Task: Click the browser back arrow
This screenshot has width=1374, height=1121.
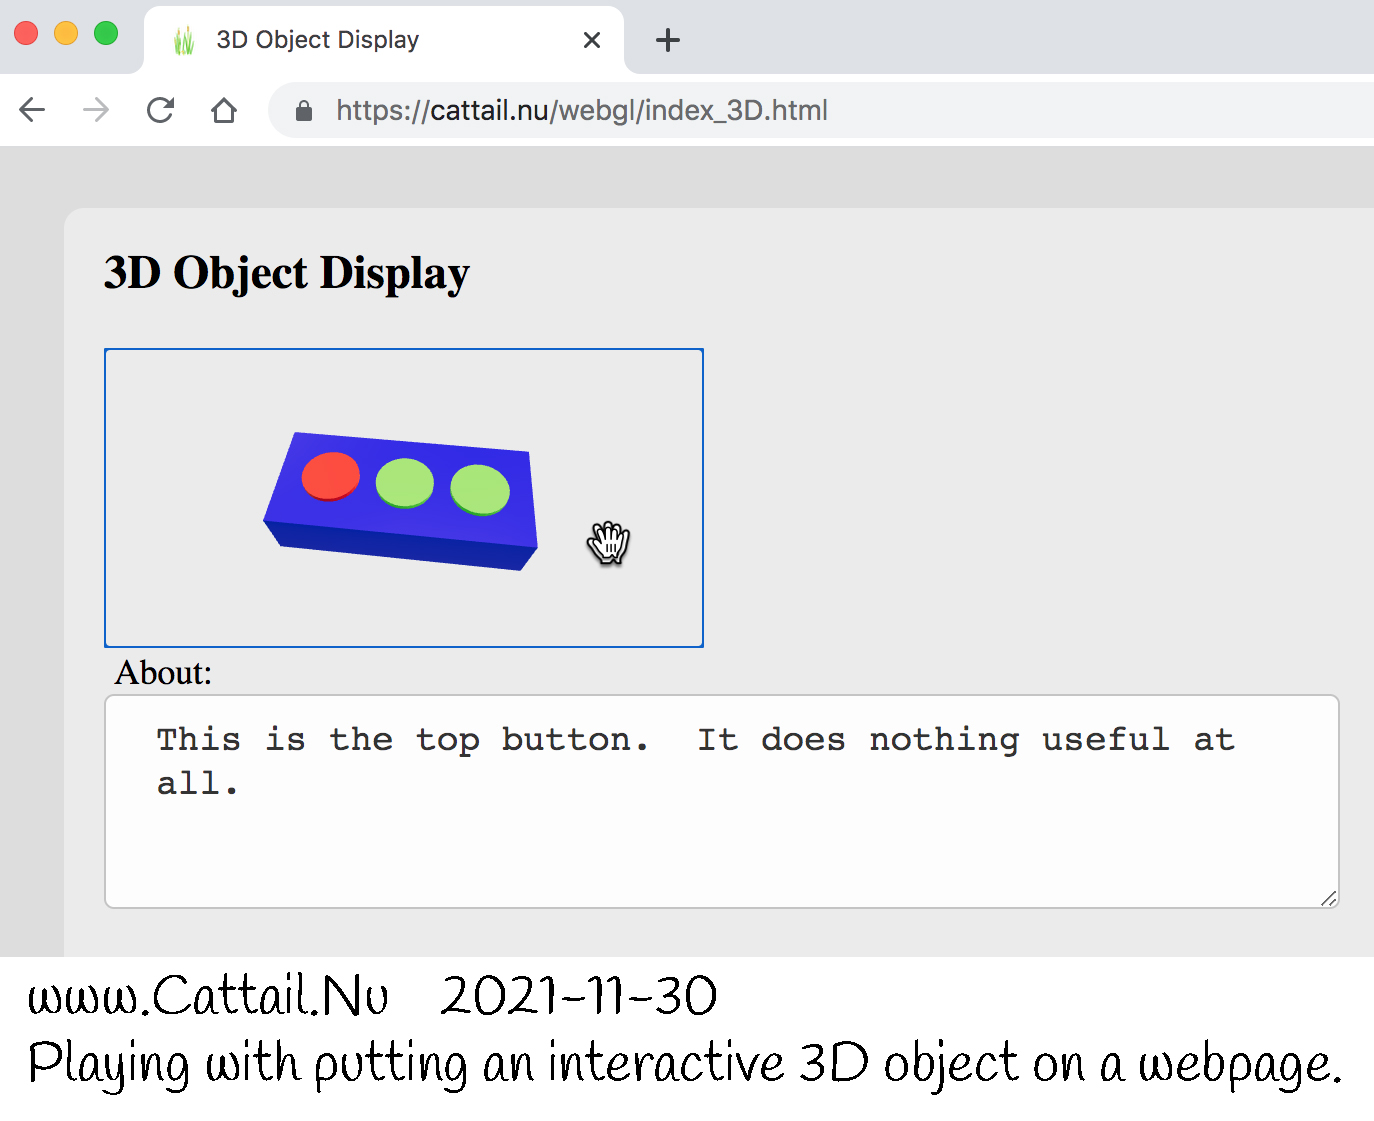Action: [x=33, y=110]
